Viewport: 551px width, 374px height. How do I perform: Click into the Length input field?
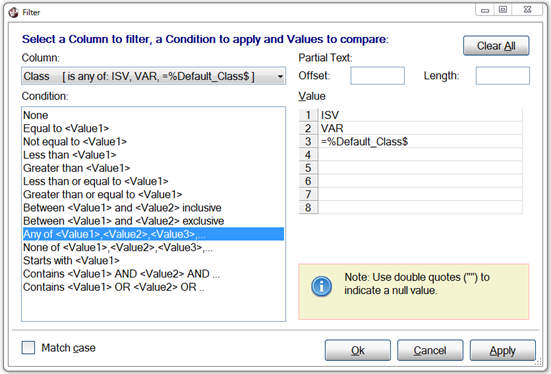pyautogui.click(x=503, y=76)
